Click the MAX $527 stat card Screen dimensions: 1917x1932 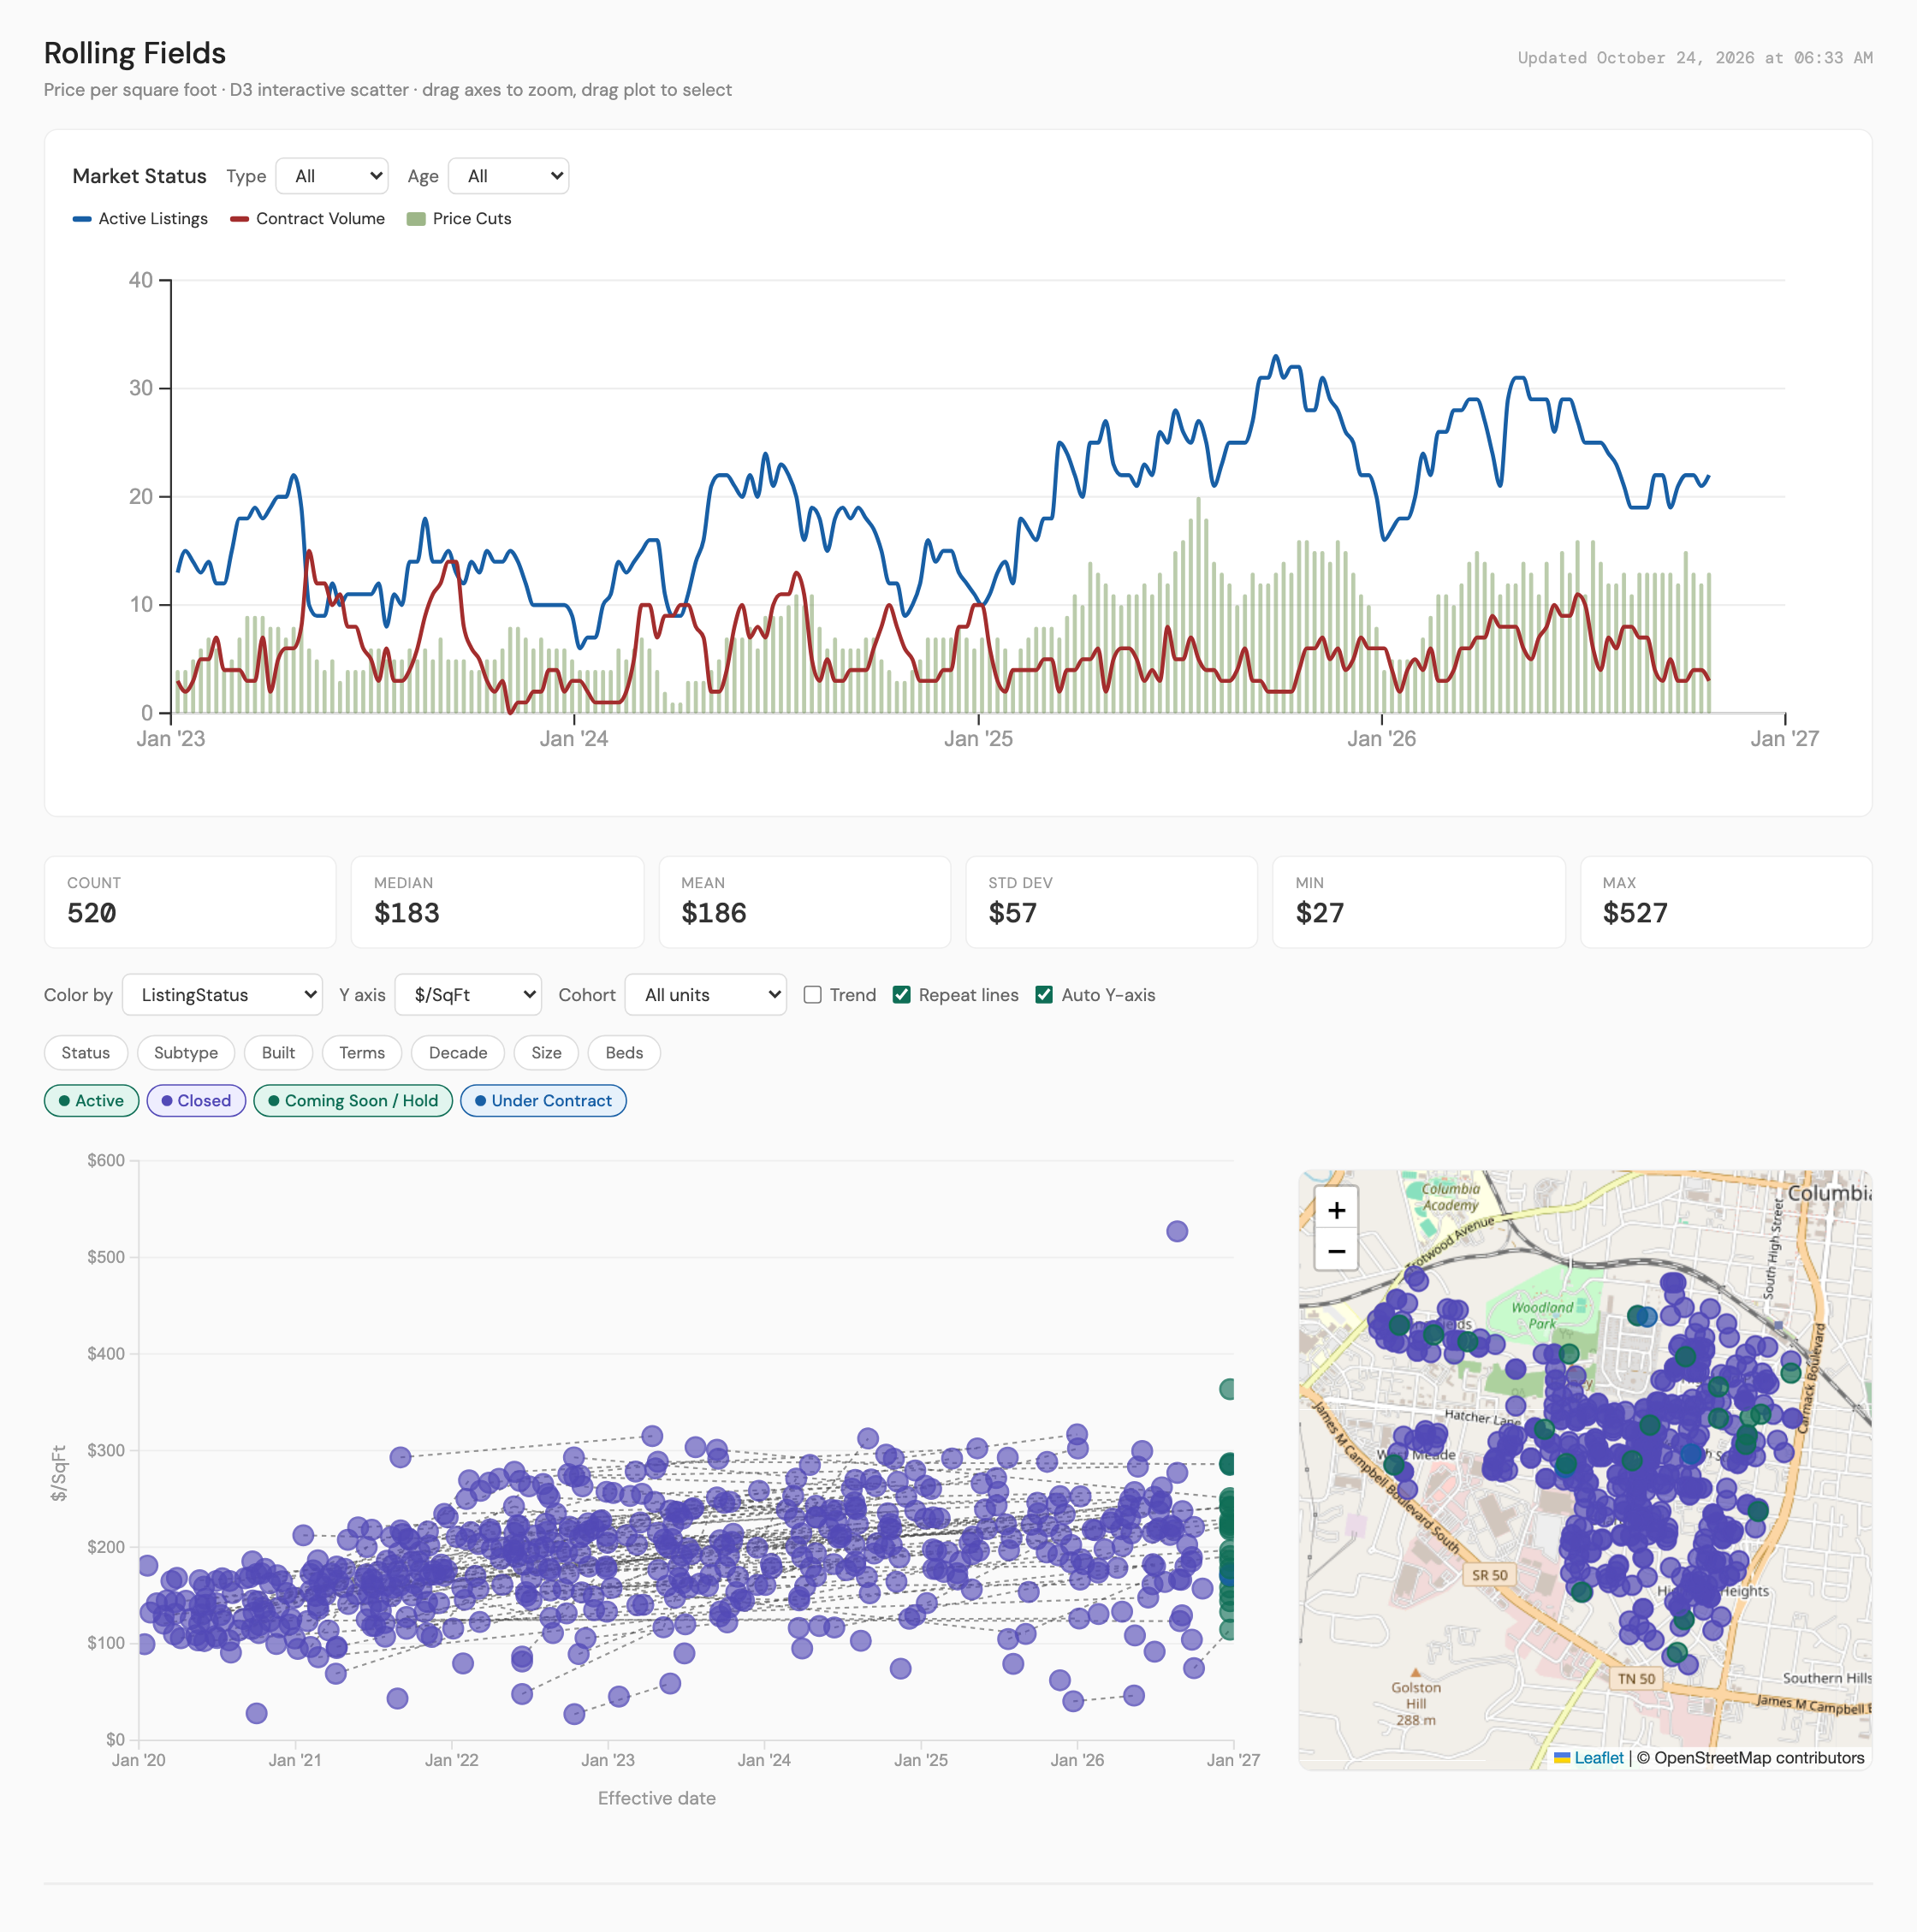click(x=1726, y=902)
